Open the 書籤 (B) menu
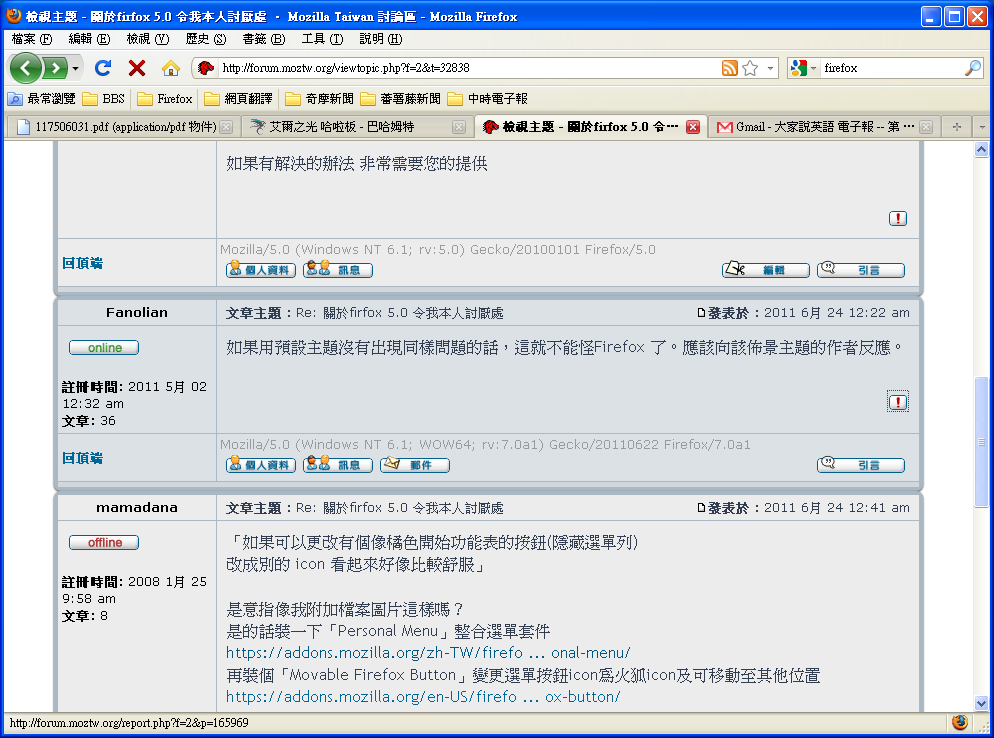Viewport: 994px width, 738px height. tap(263, 39)
